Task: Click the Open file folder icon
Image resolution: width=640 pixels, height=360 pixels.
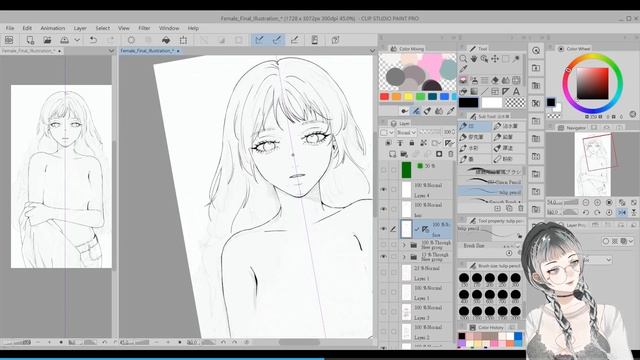Action: (47, 40)
